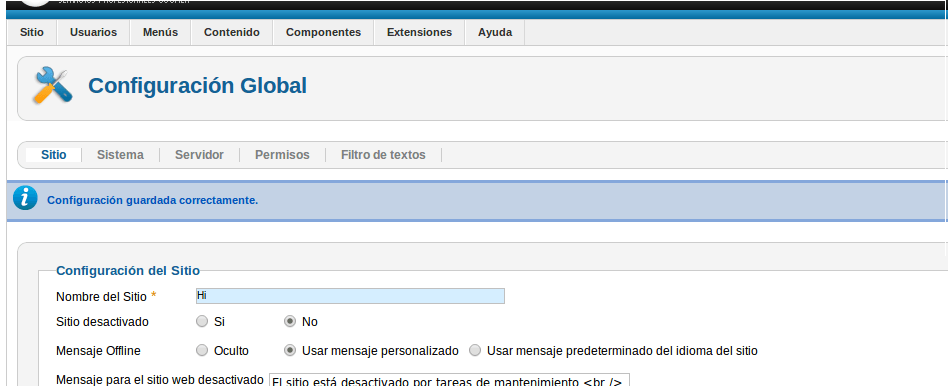948x386 pixels.
Task: Open the Usuarios menu
Action: pos(93,33)
